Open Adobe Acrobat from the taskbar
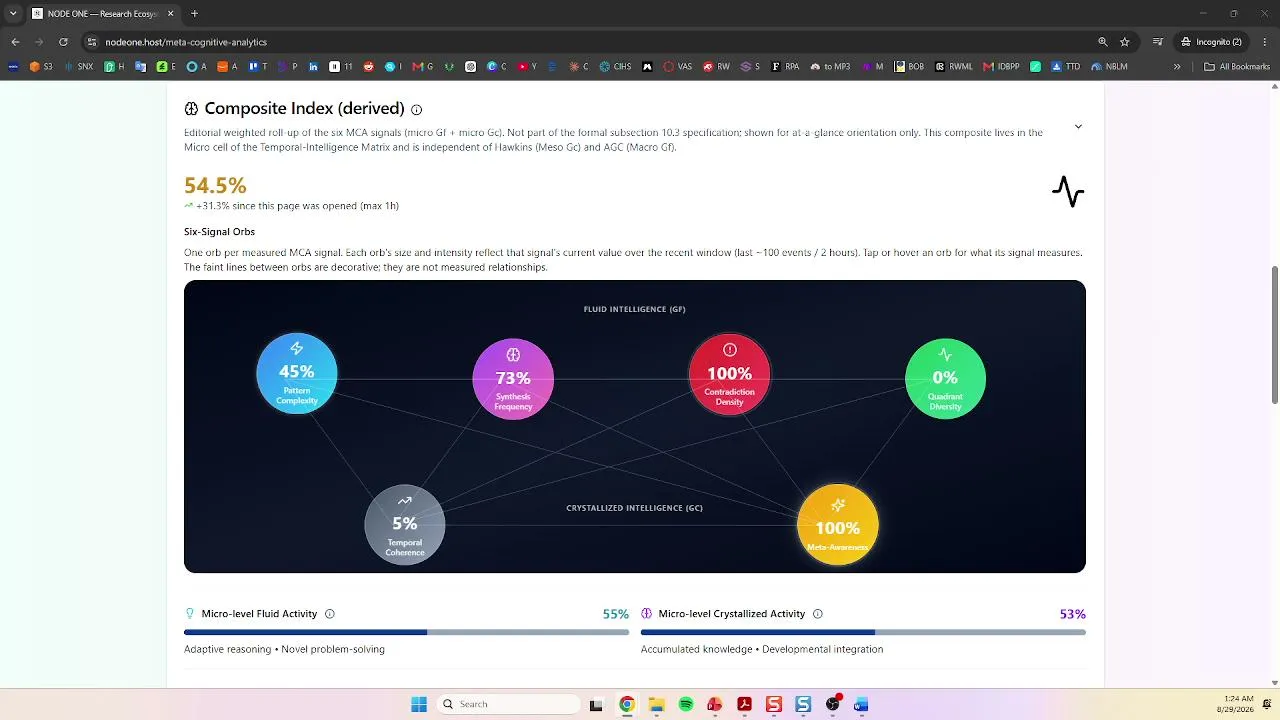This screenshot has width=1280, height=720. click(744, 704)
